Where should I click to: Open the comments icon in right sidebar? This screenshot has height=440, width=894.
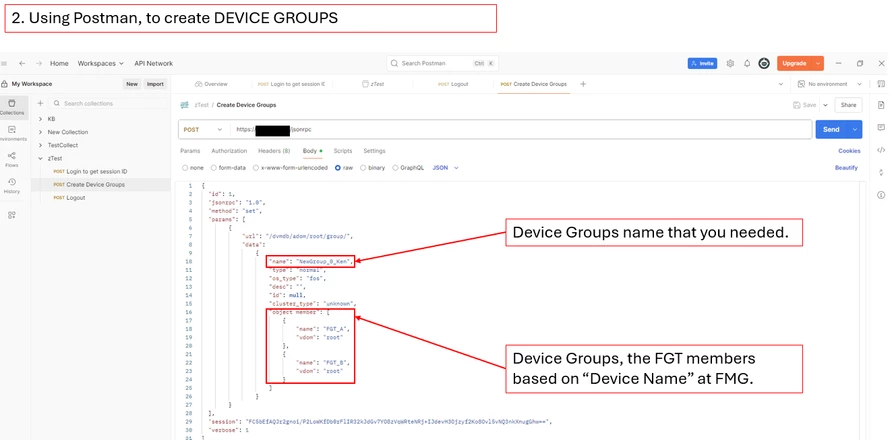[881, 127]
